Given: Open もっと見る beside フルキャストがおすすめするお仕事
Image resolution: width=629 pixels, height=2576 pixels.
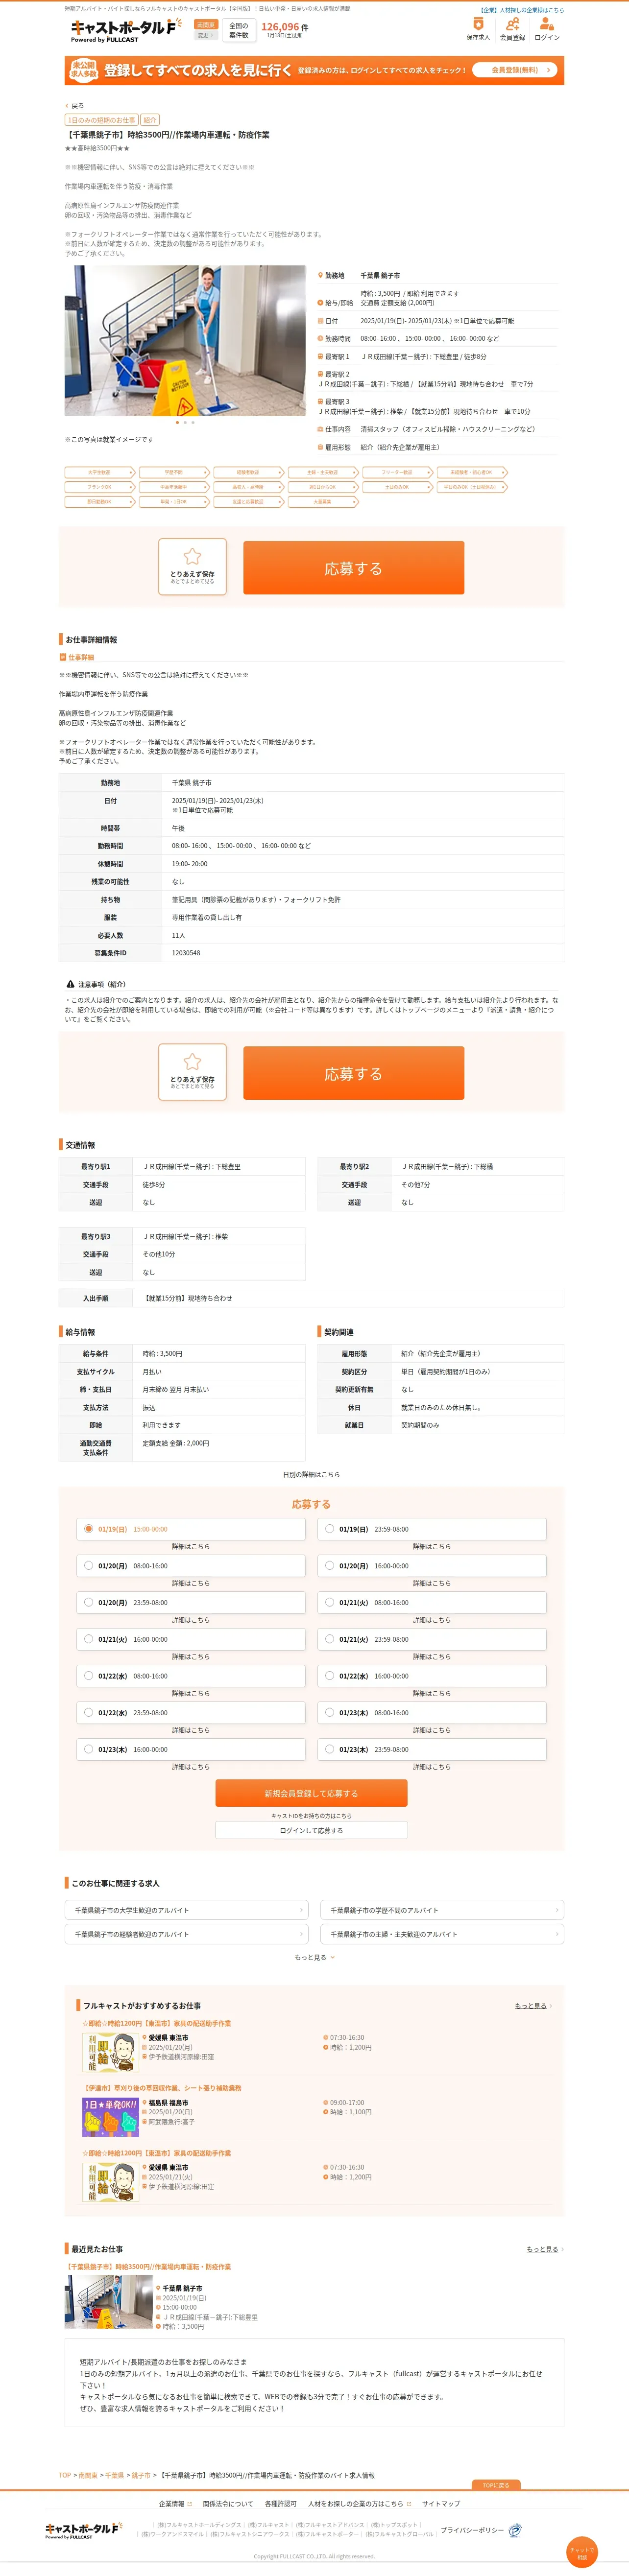Looking at the screenshot, I should (532, 2006).
